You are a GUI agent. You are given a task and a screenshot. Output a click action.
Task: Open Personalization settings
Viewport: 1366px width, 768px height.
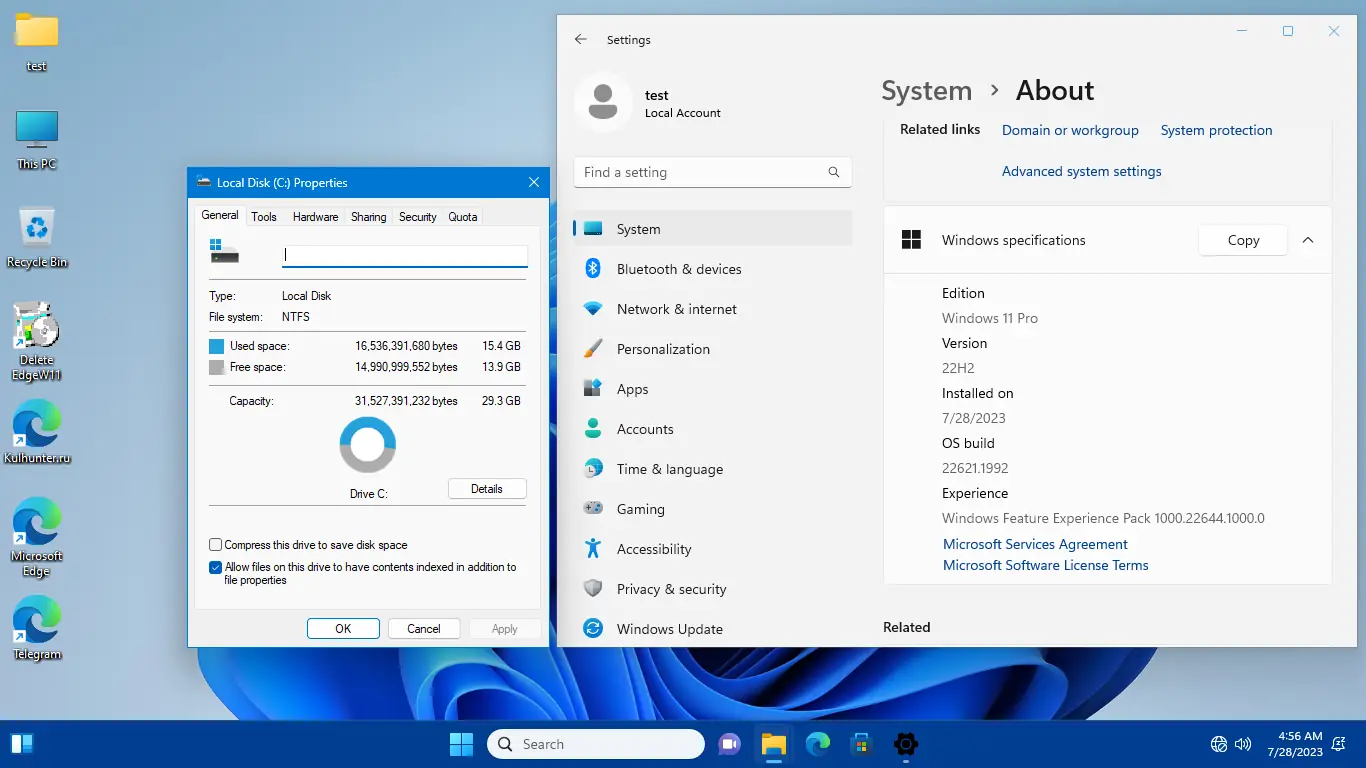click(x=662, y=349)
